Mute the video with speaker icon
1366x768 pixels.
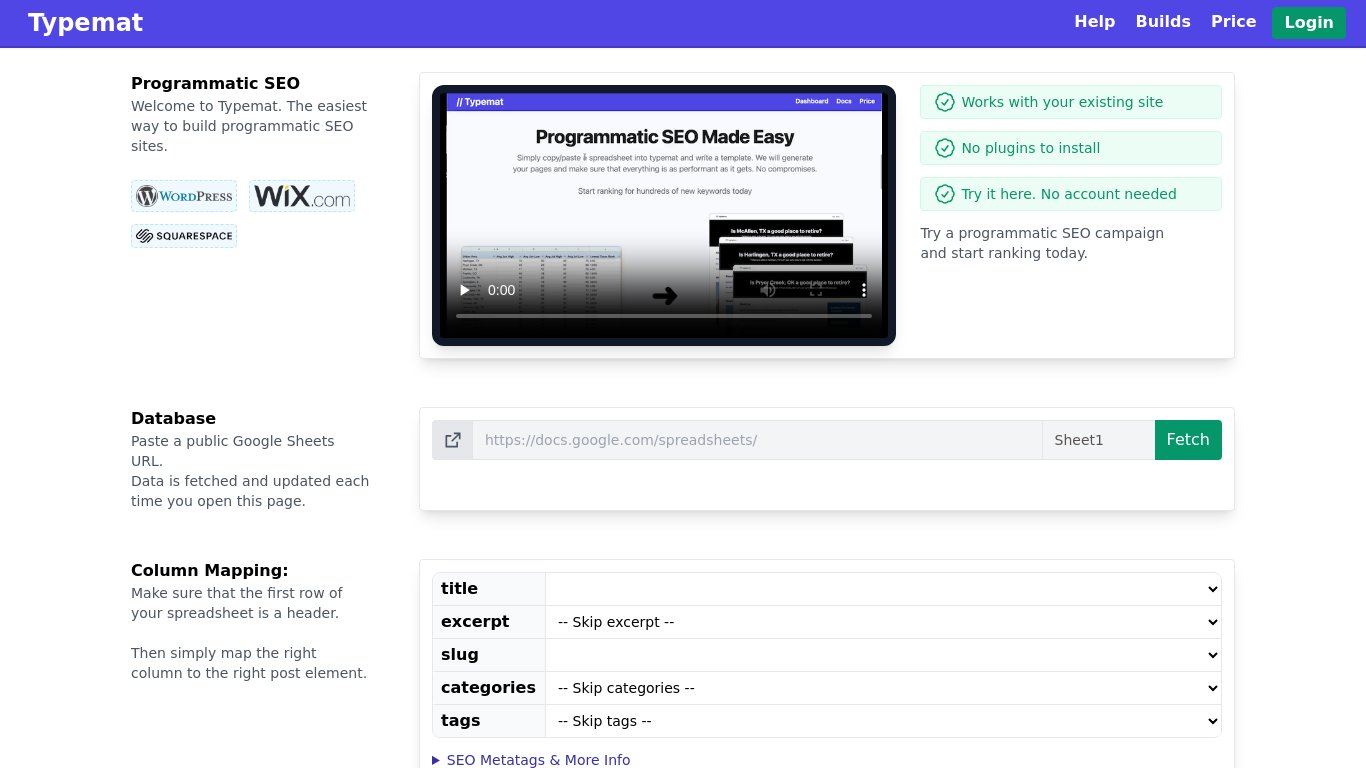(x=768, y=290)
